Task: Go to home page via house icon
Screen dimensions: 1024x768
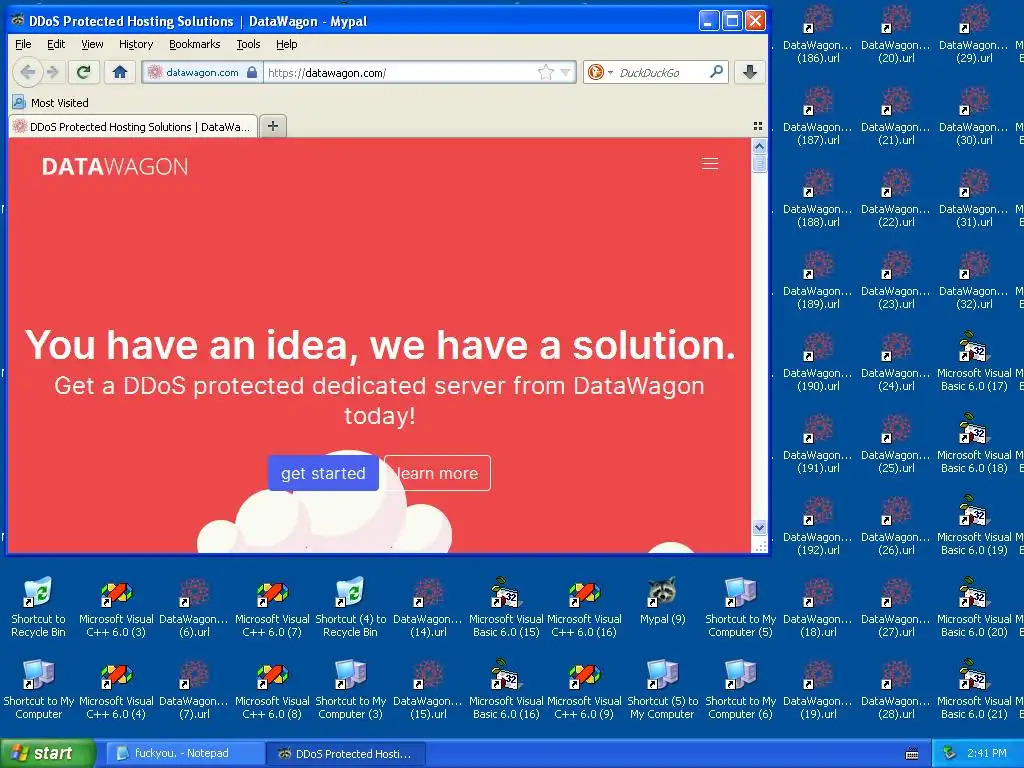Action: [x=120, y=72]
